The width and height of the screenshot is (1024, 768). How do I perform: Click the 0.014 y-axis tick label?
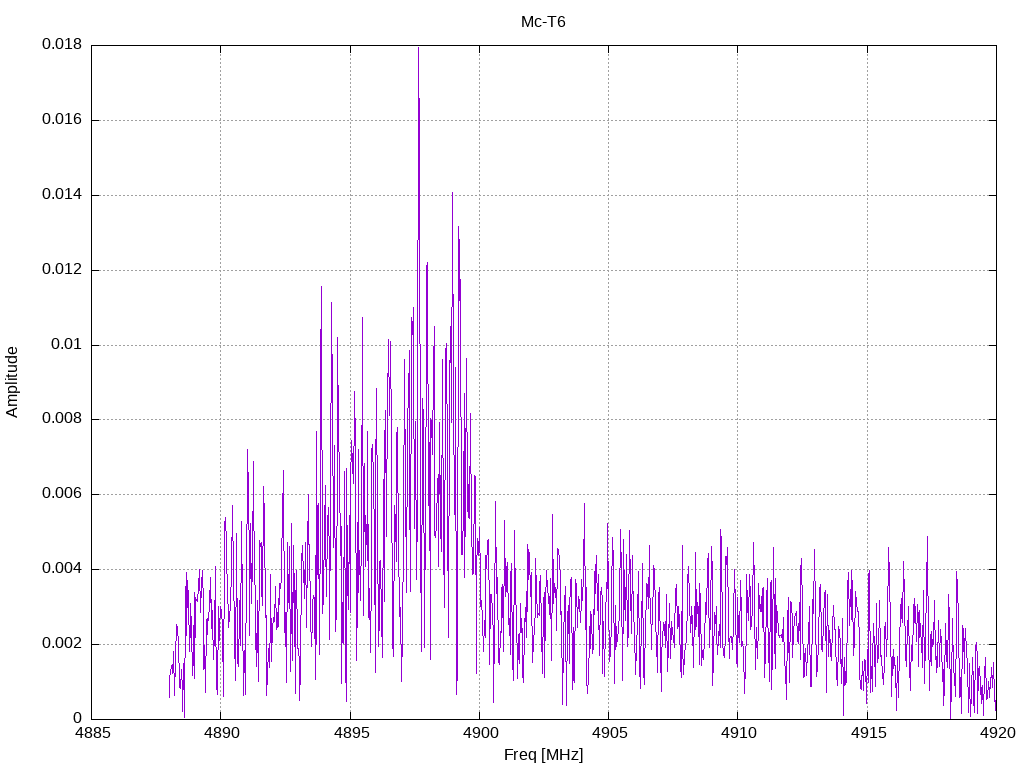point(62,195)
